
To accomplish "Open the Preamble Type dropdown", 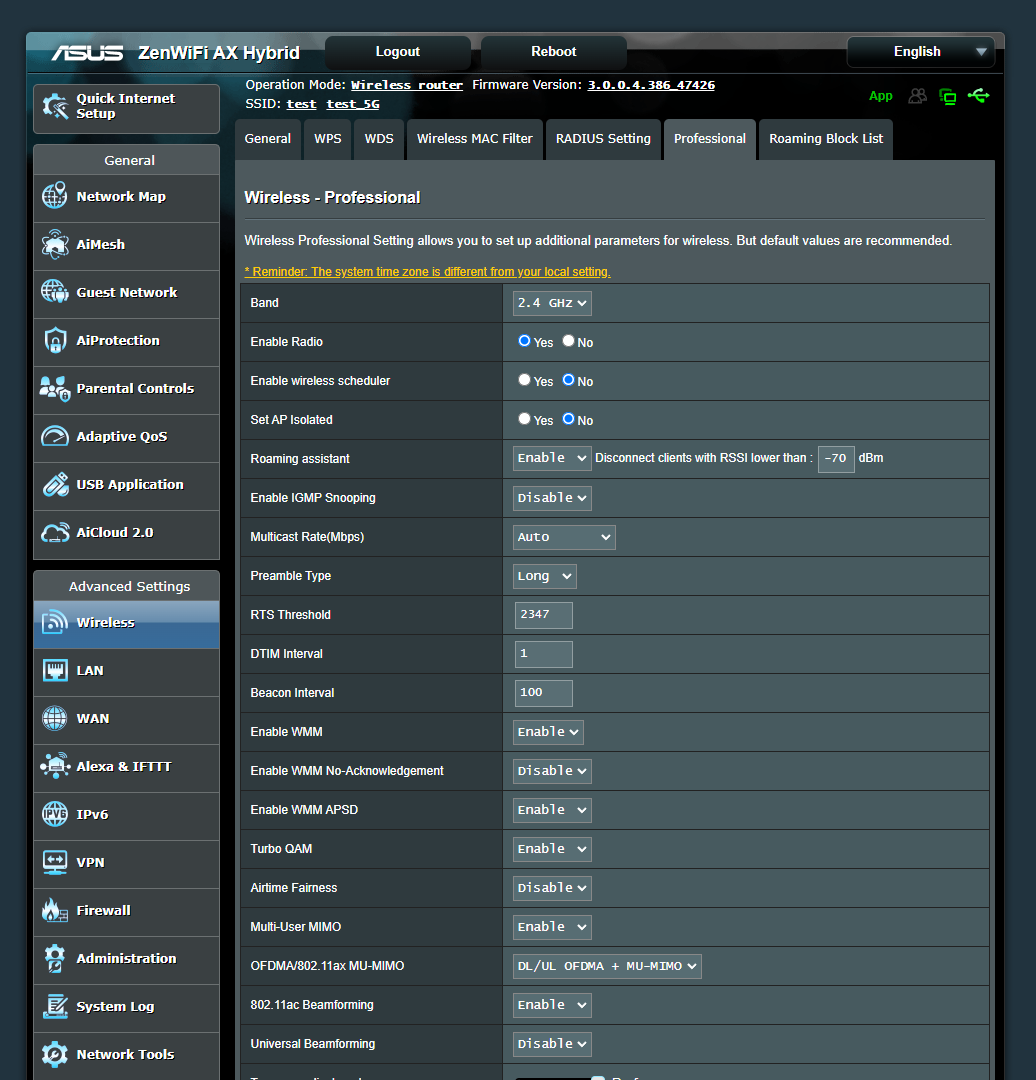I will click(544, 576).
